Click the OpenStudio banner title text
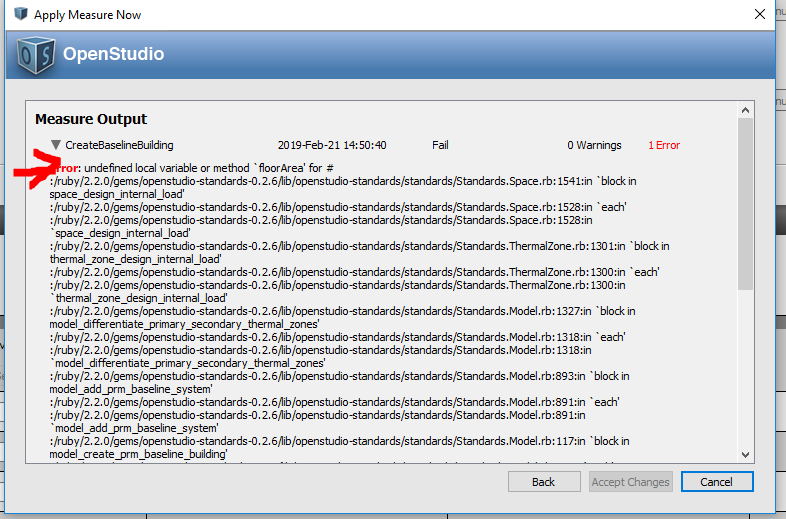The image size is (786, 519). (x=113, y=54)
